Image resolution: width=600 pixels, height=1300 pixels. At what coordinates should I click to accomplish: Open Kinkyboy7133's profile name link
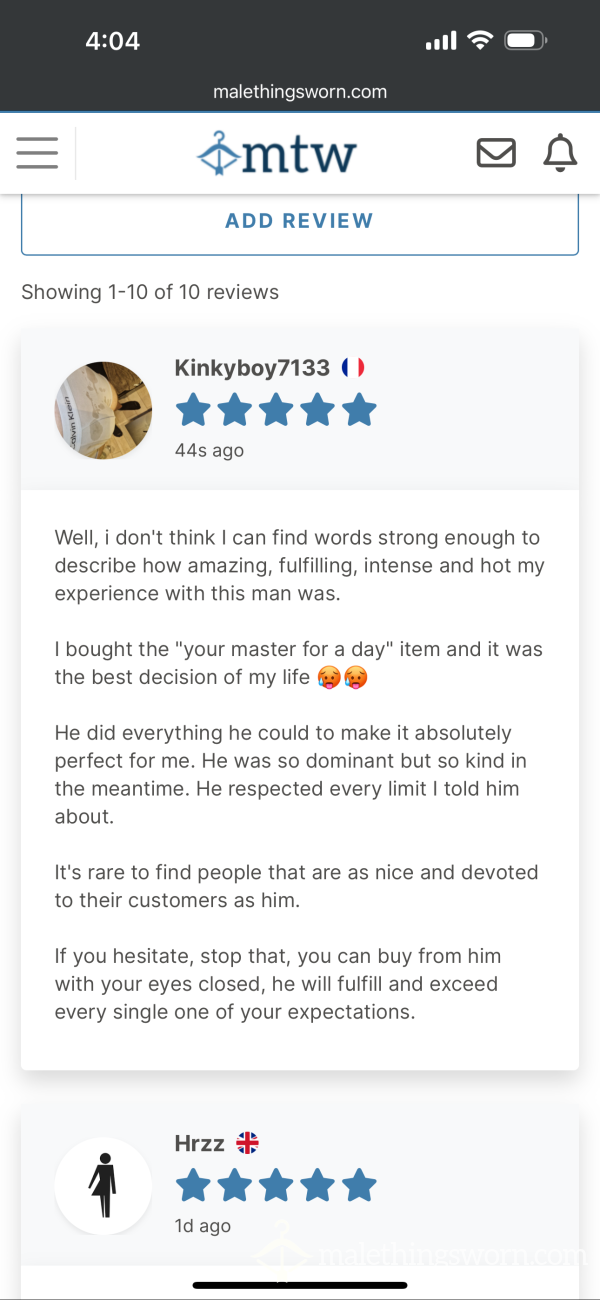coord(252,368)
